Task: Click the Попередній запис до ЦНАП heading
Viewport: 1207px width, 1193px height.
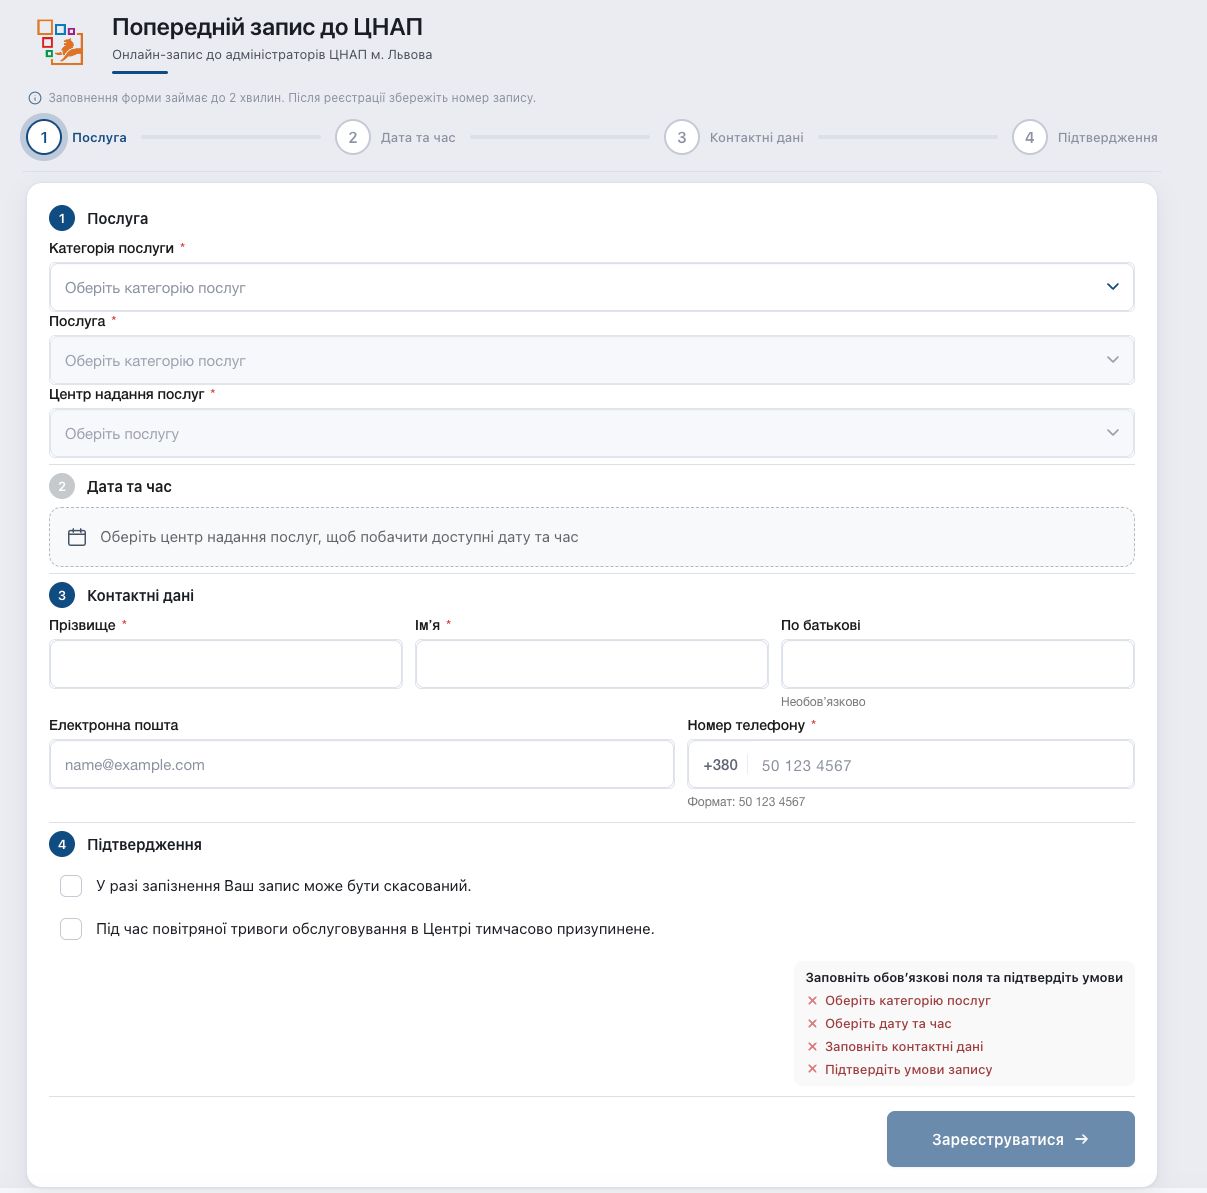Action: tap(267, 27)
